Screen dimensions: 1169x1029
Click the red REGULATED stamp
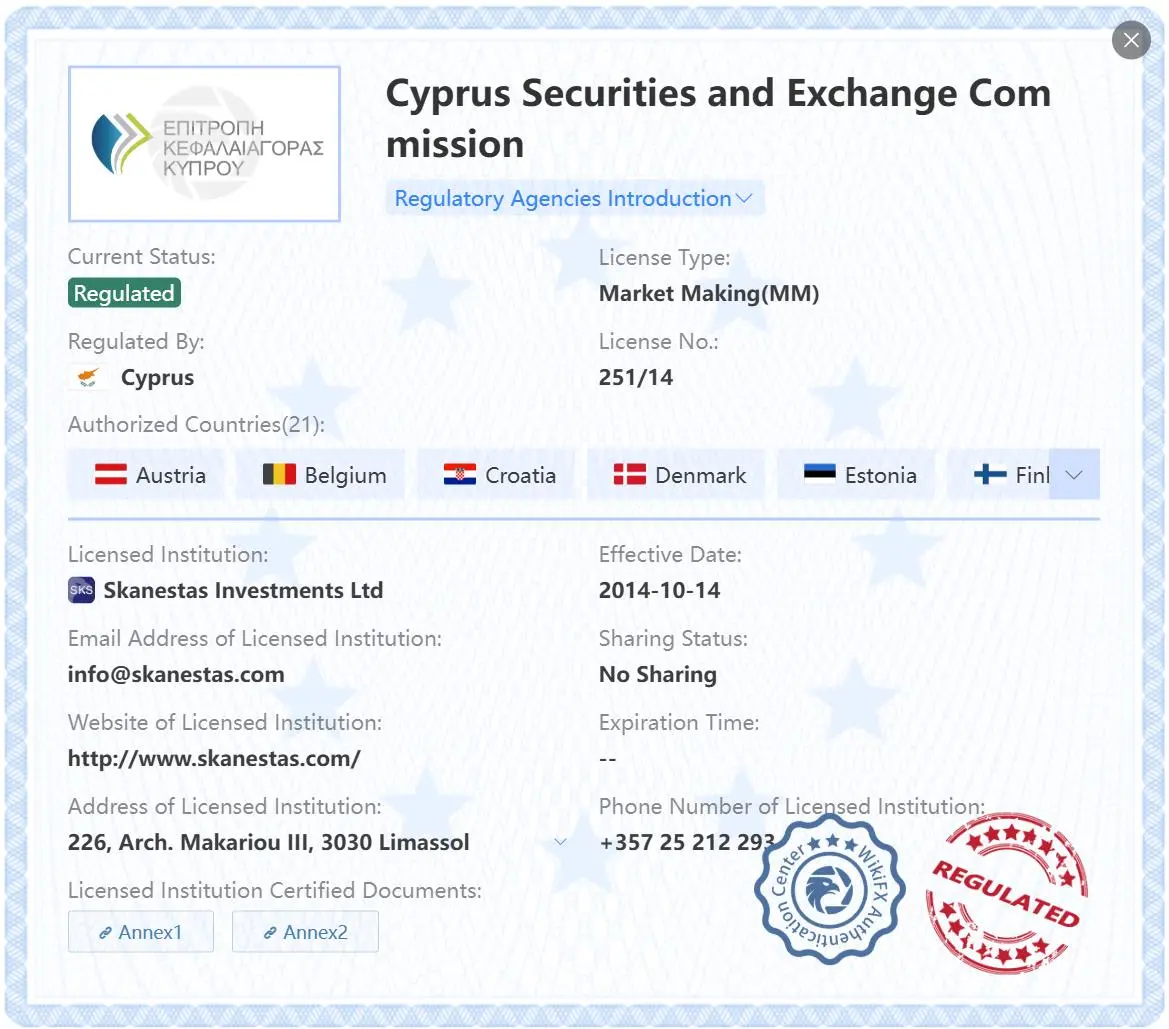click(1006, 893)
